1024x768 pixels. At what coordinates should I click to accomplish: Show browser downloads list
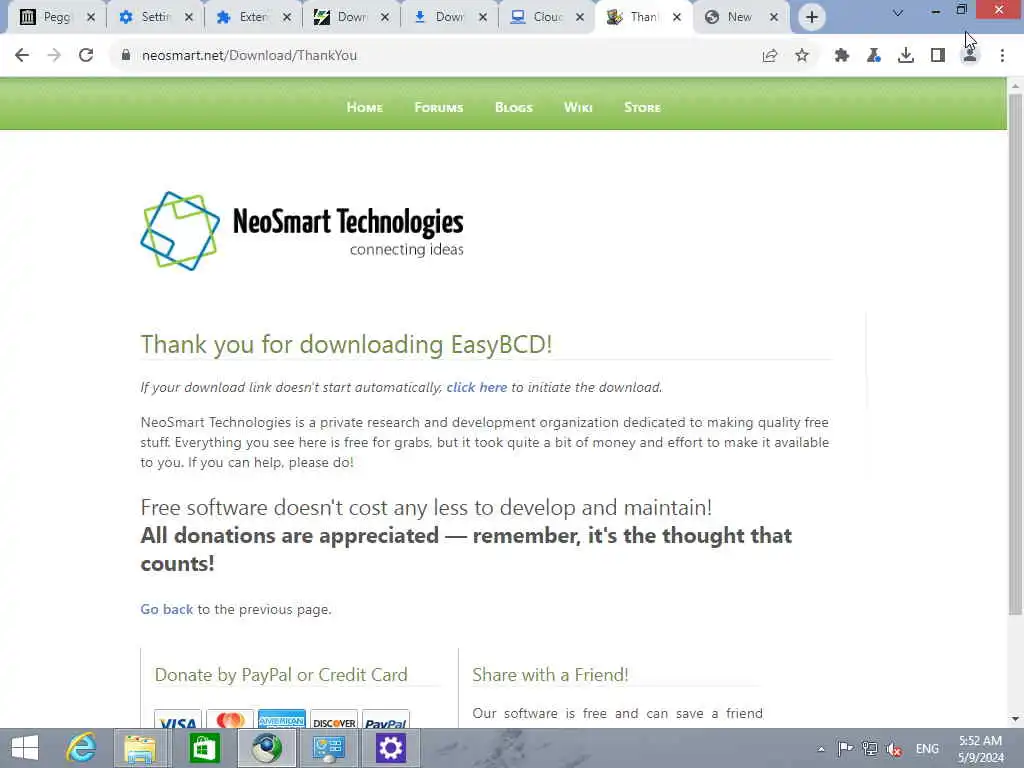pos(906,56)
